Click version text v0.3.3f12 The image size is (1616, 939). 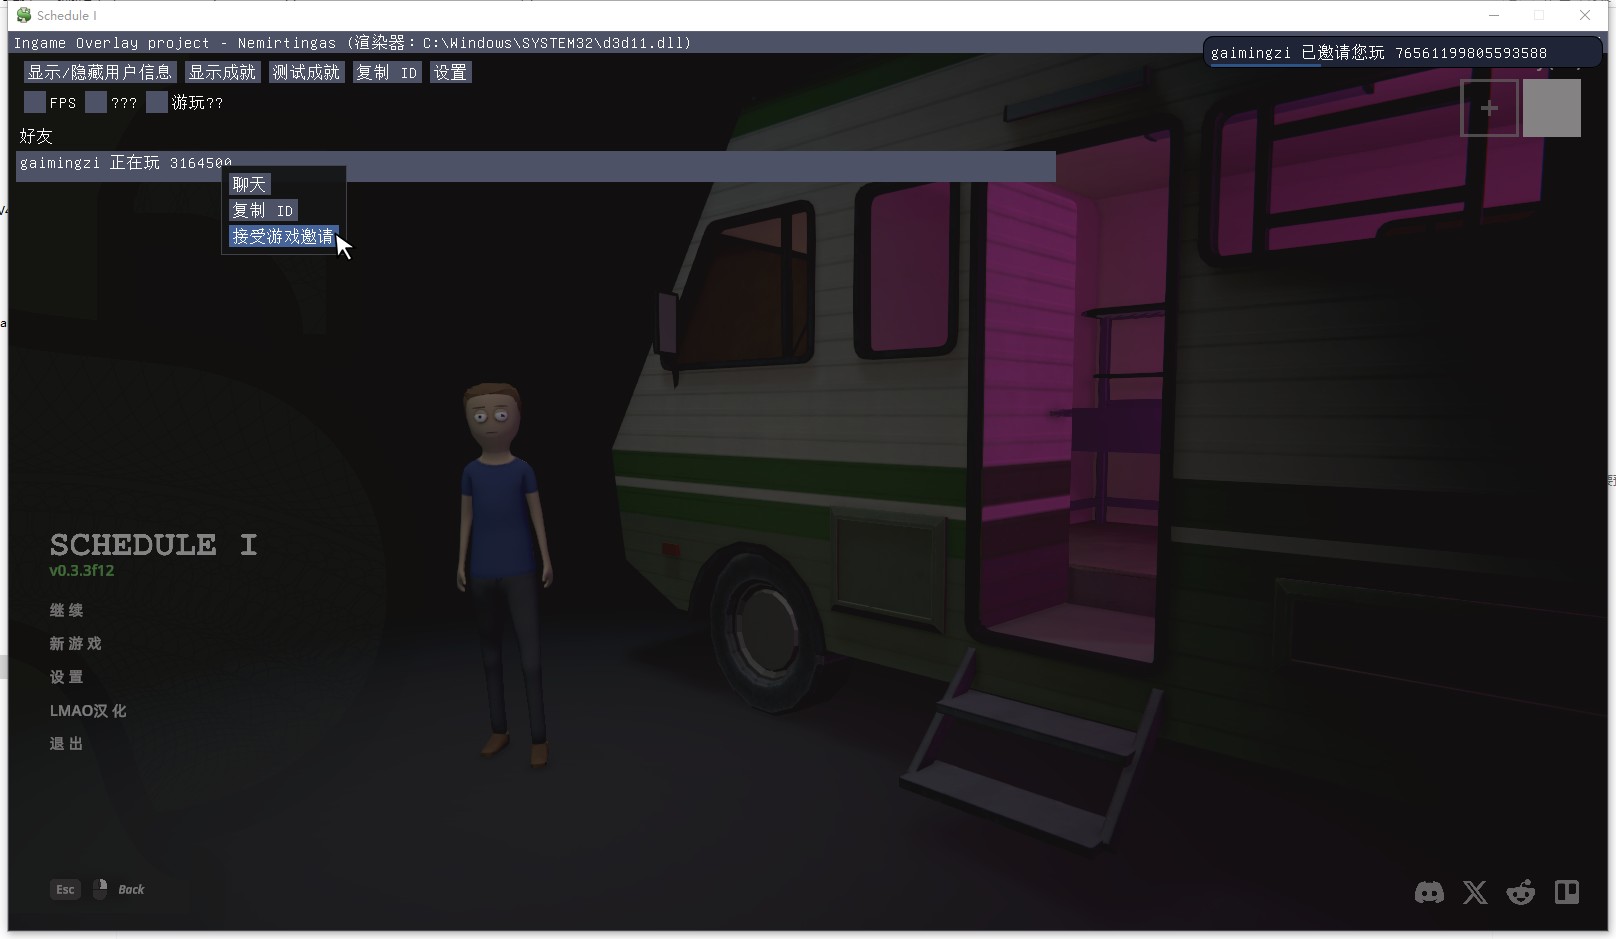[x=82, y=570]
